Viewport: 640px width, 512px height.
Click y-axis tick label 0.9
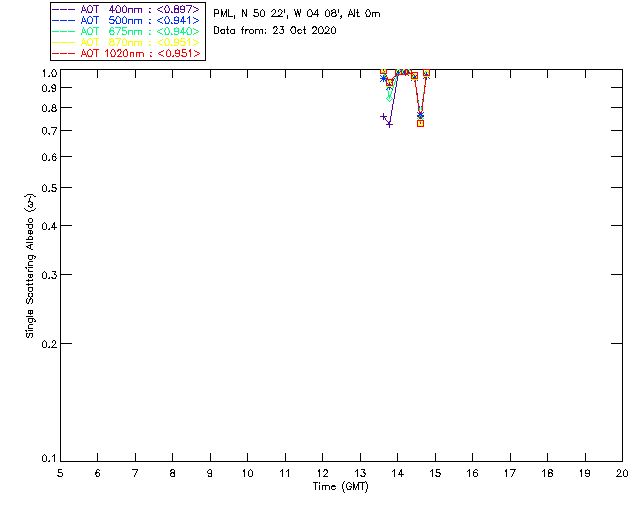[49, 88]
